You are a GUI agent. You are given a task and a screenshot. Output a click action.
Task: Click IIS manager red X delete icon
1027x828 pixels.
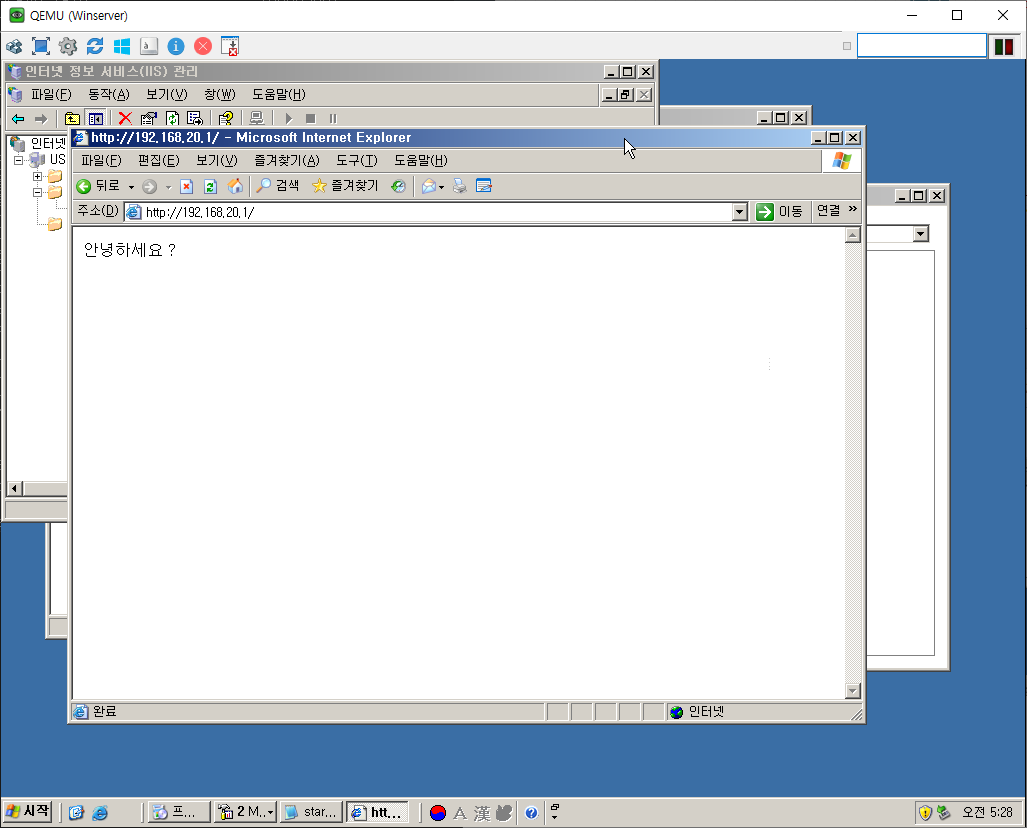pyautogui.click(x=125, y=119)
